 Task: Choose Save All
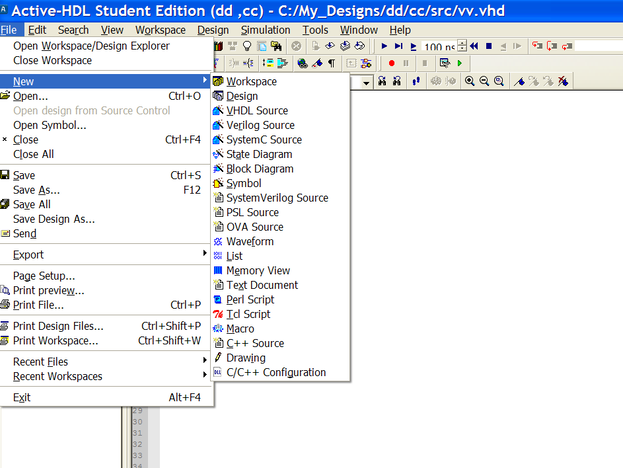[x=105, y=205]
